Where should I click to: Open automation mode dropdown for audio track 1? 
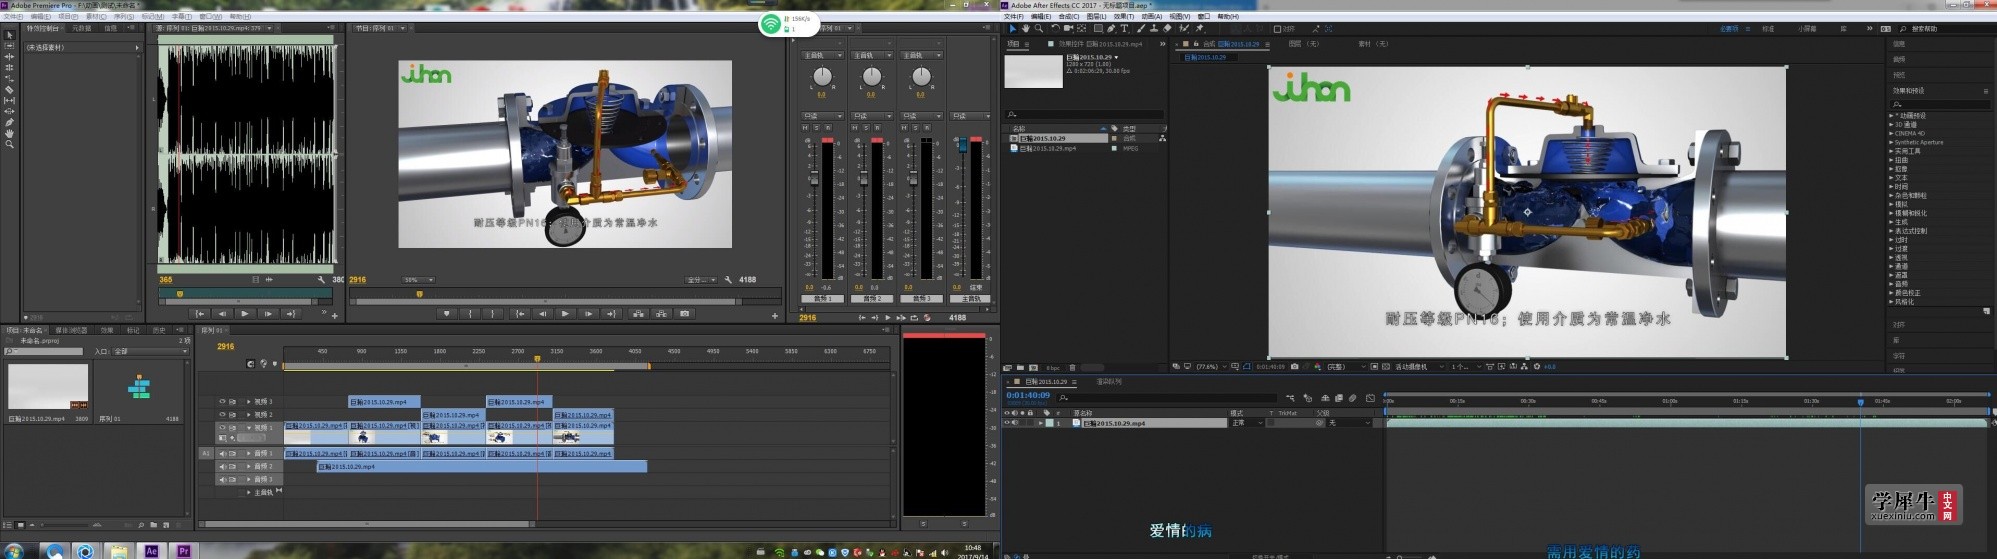click(x=822, y=116)
